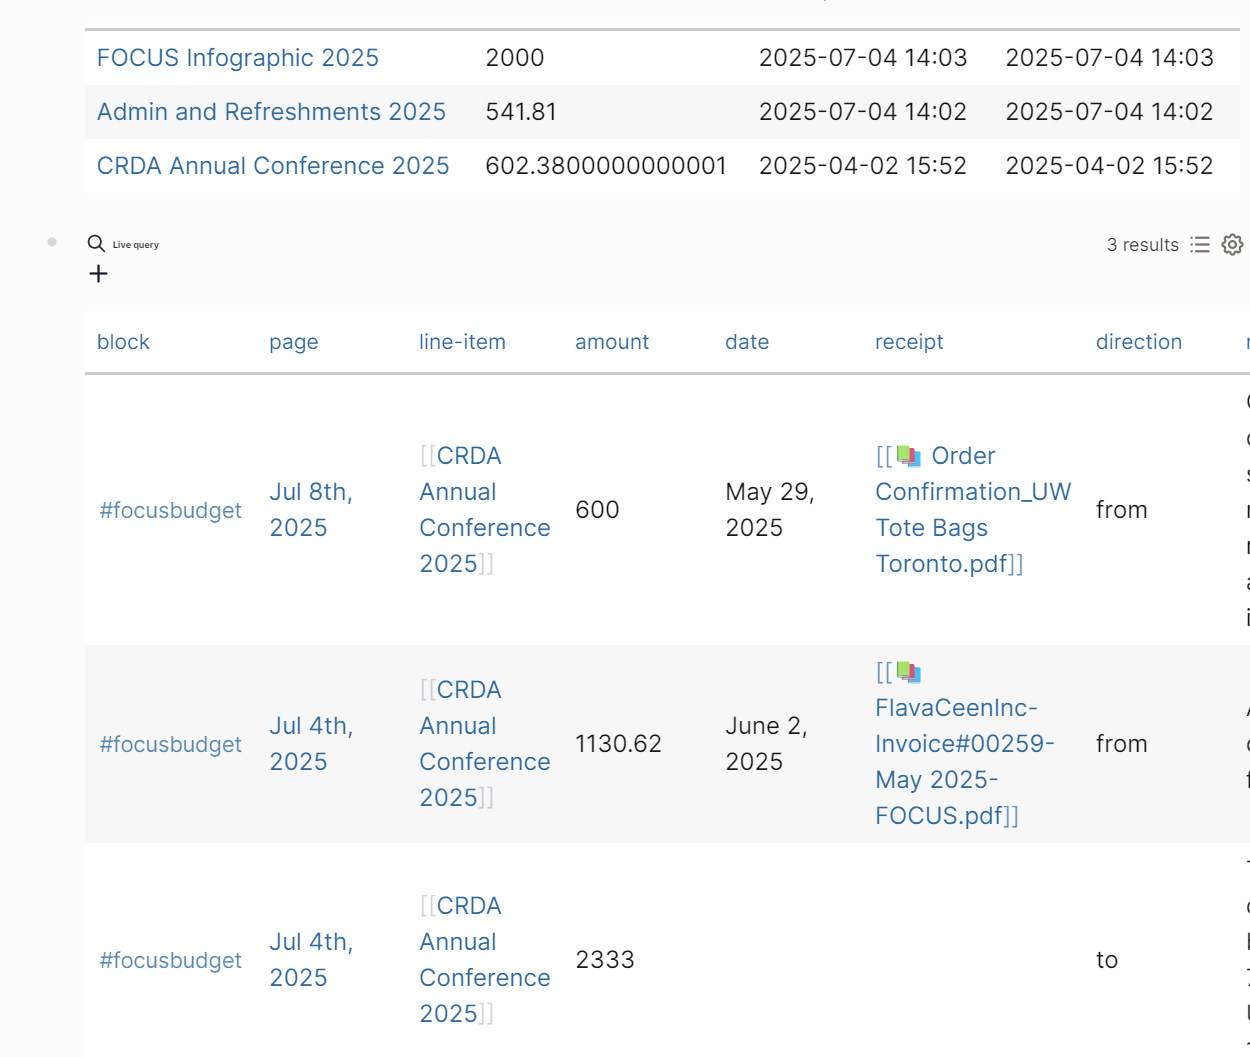Click the line-item column header

click(x=462, y=342)
